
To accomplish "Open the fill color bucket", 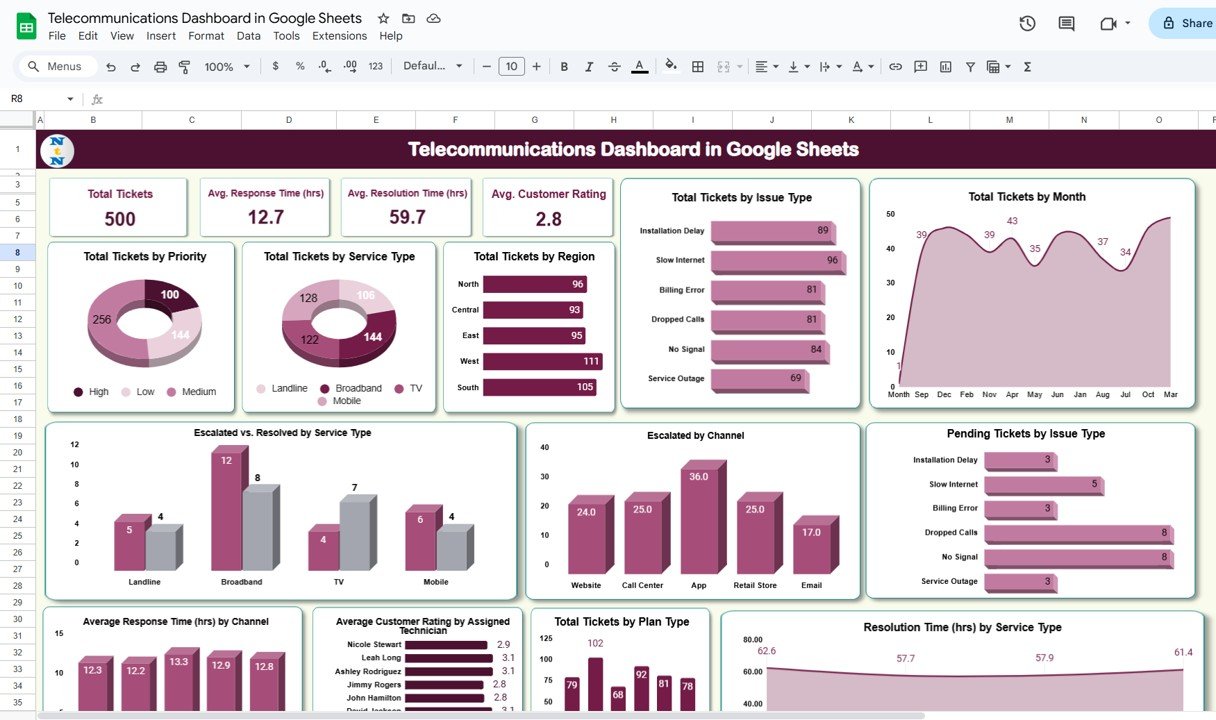I will tap(670, 67).
